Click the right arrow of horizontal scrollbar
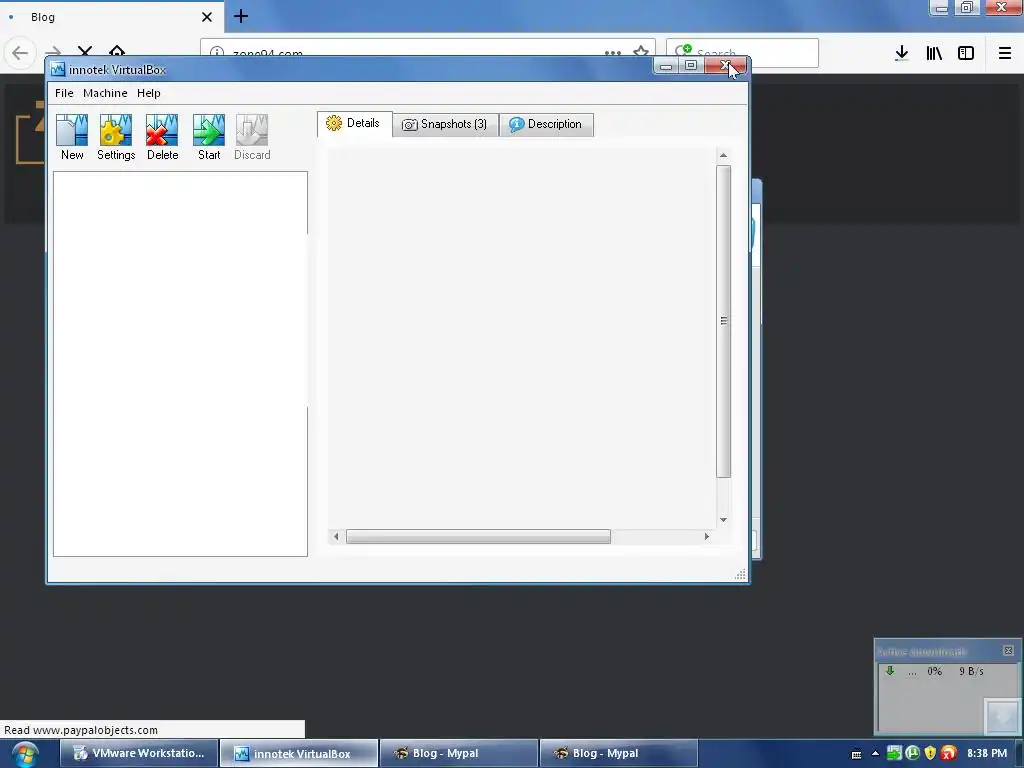The image size is (1024, 768). pos(706,536)
